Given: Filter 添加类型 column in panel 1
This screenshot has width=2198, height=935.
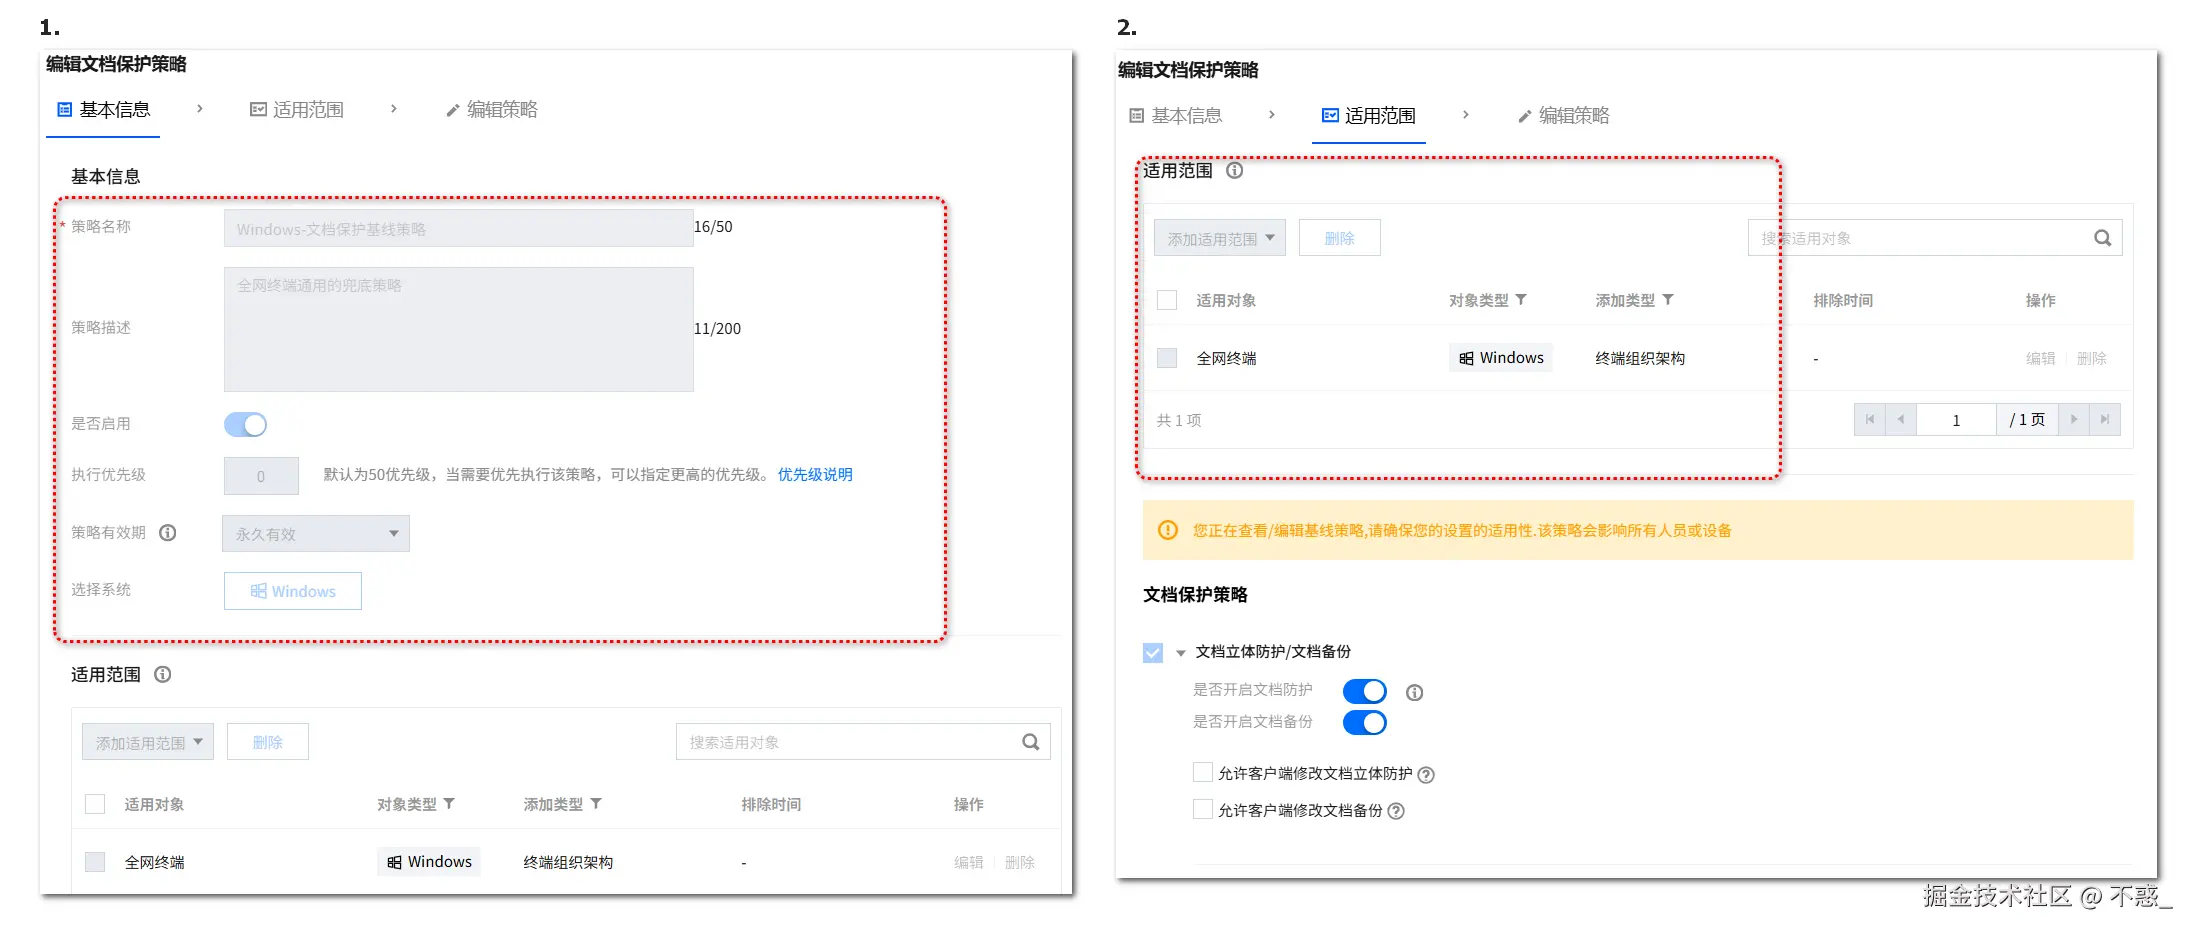Looking at the screenshot, I should (x=596, y=804).
